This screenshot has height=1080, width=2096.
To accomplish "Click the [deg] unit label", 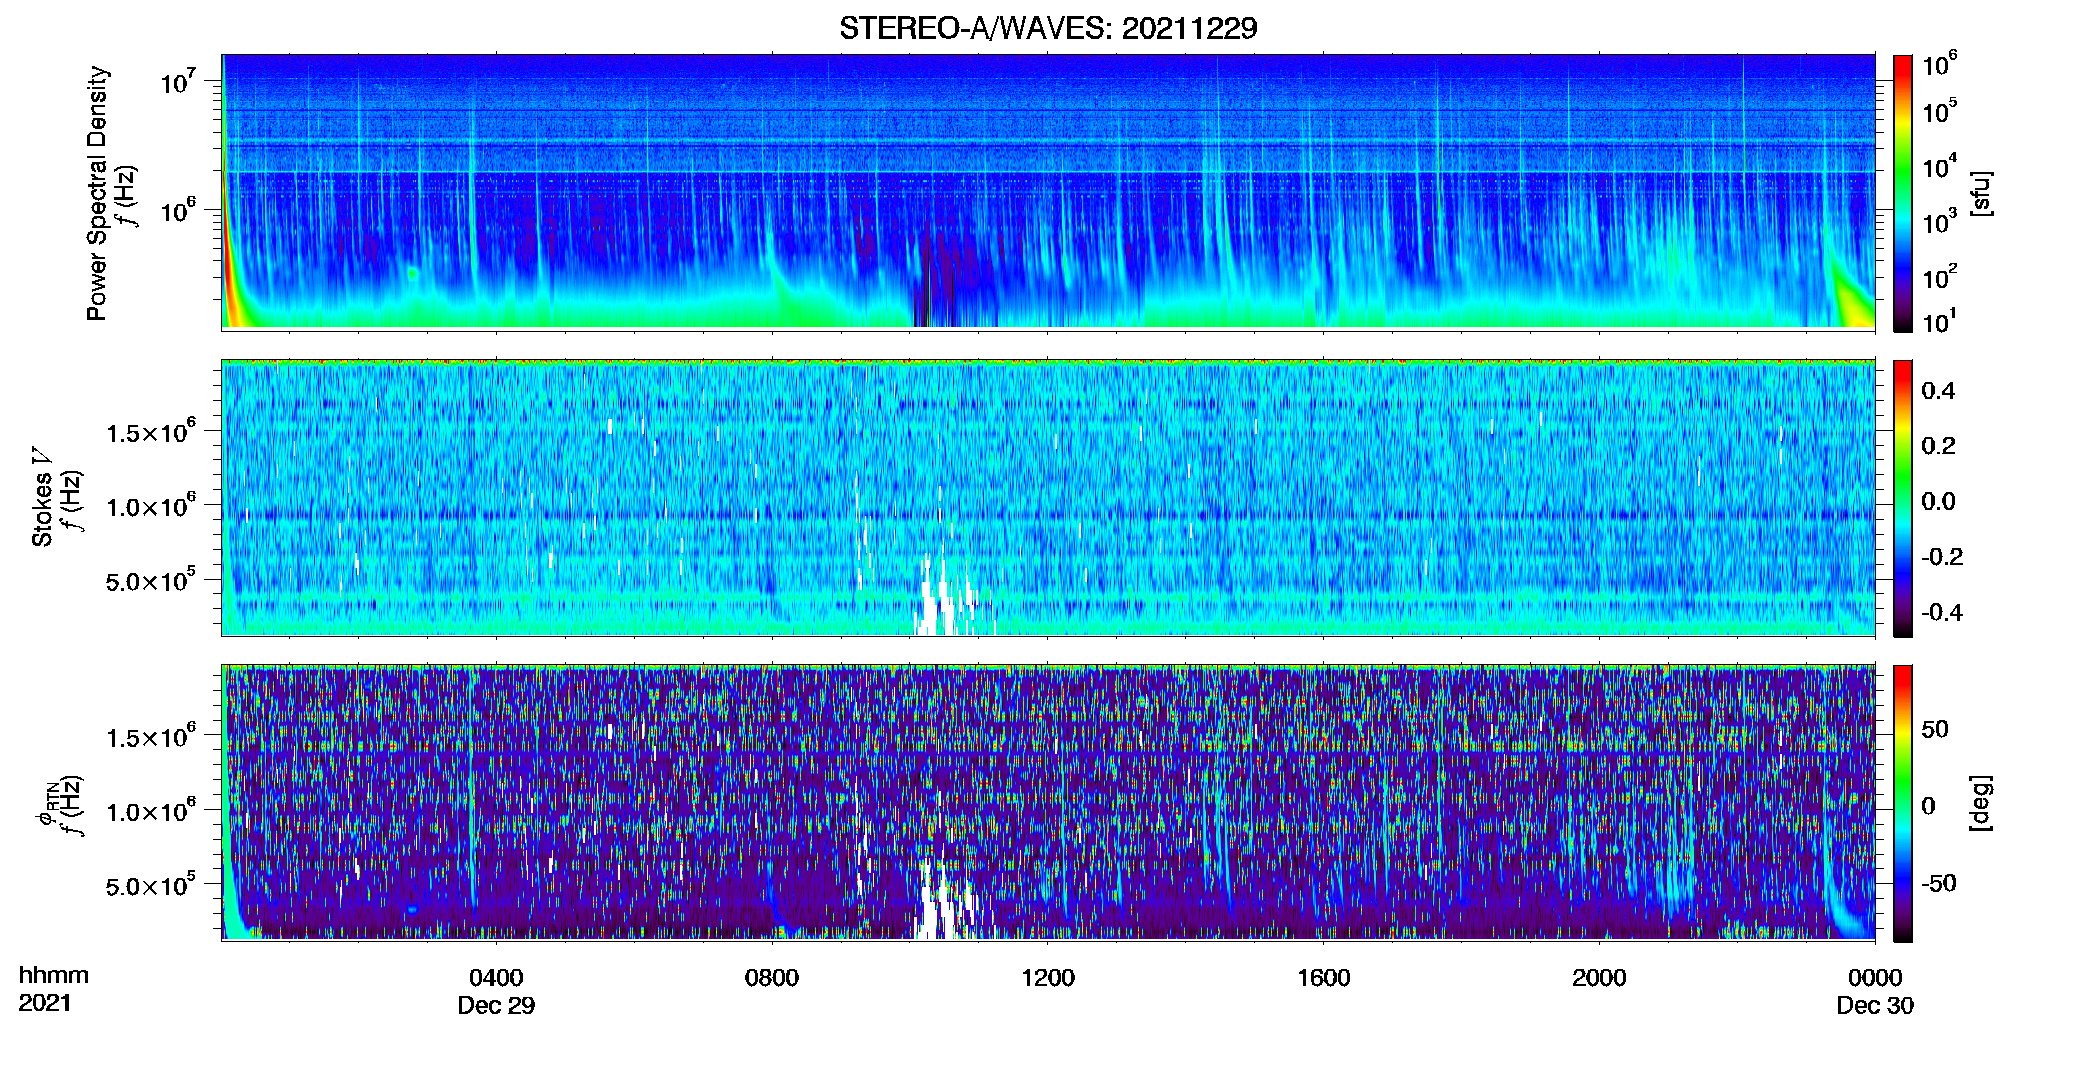I will pyautogui.click(x=1981, y=803).
